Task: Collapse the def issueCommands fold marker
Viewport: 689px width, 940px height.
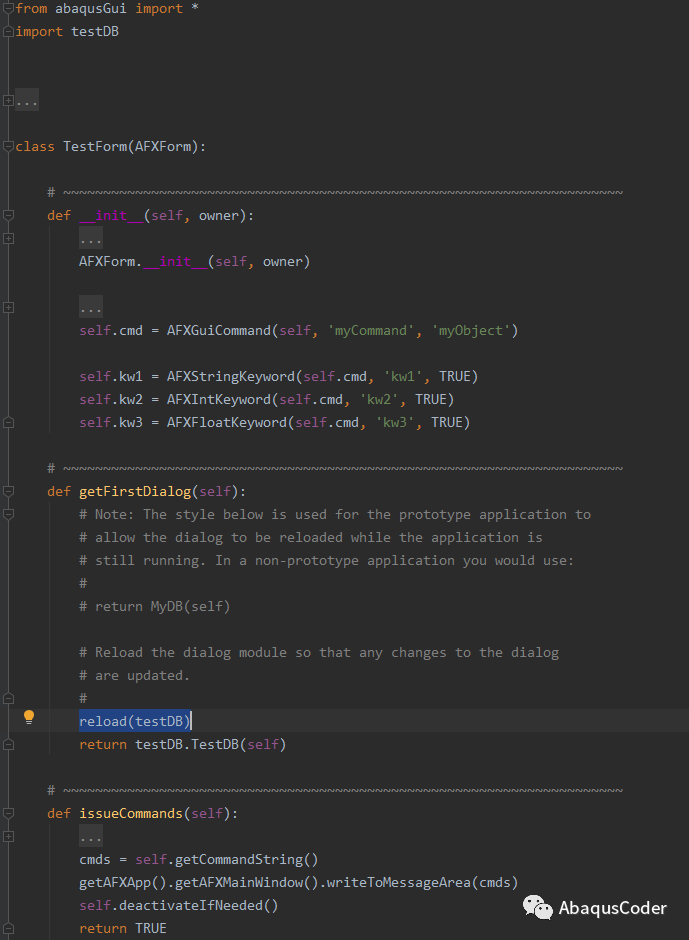Action: [8, 814]
